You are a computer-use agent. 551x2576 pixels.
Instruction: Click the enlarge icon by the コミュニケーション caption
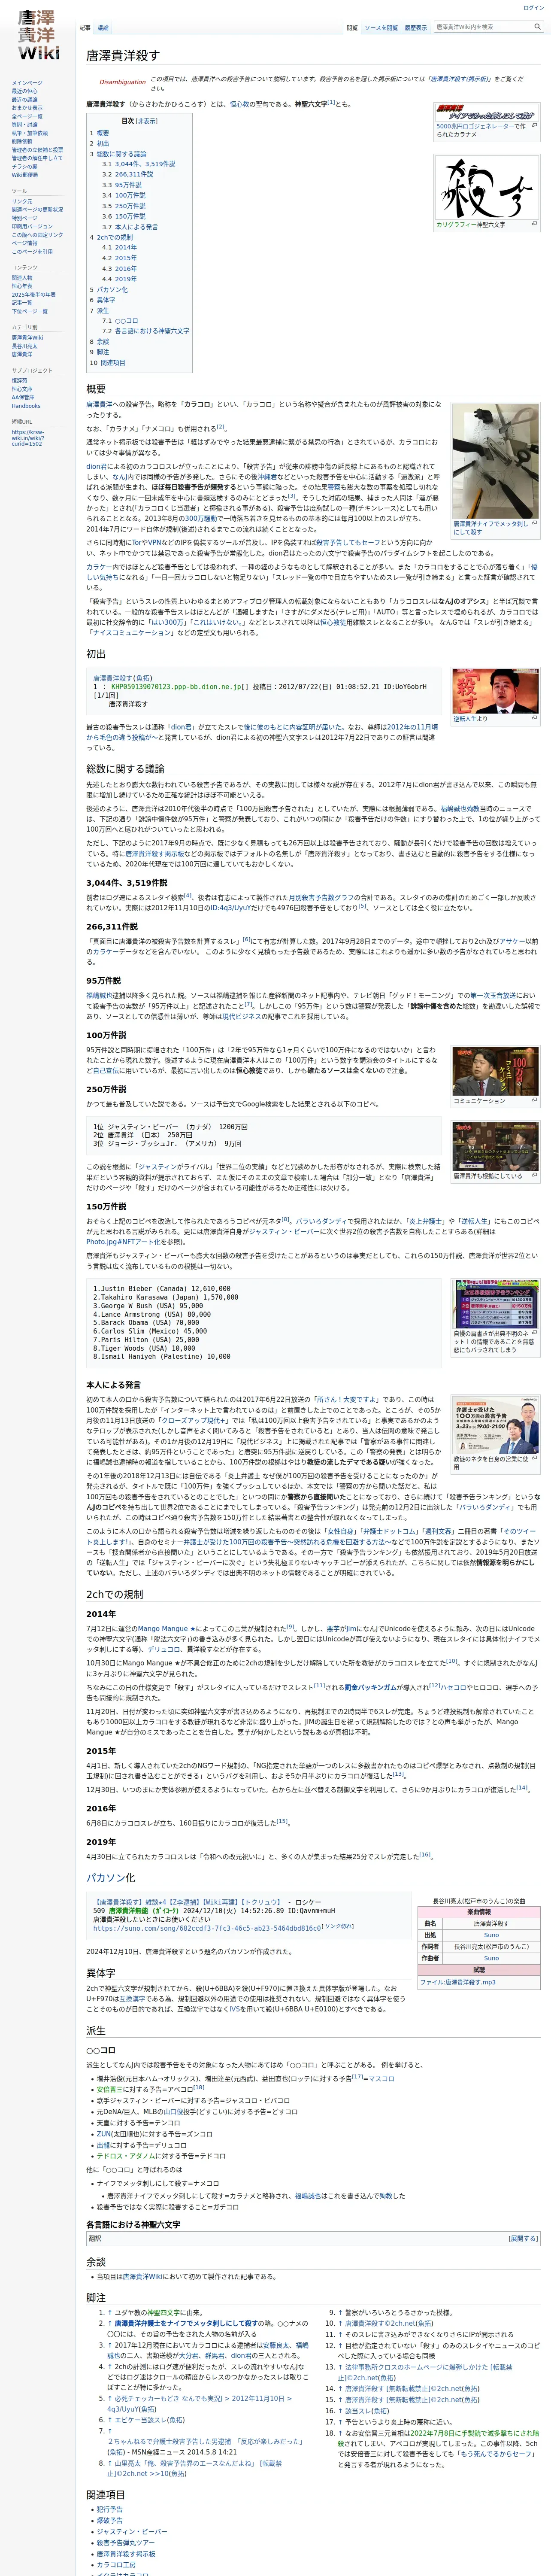tap(534, 1100)
